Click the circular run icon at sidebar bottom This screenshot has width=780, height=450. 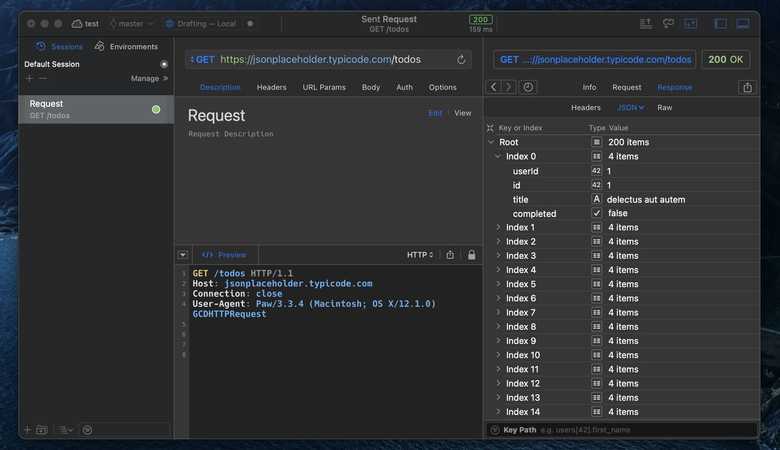pyautogui.click(x=87, y=430)
